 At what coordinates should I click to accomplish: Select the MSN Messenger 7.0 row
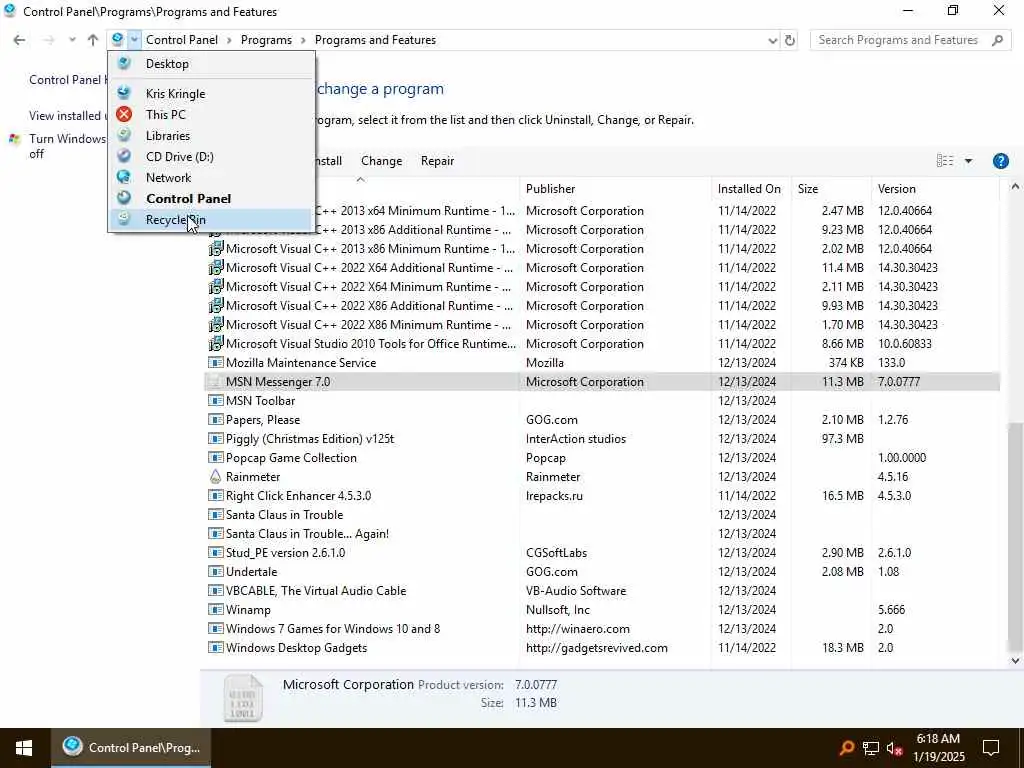coord(602,381)
